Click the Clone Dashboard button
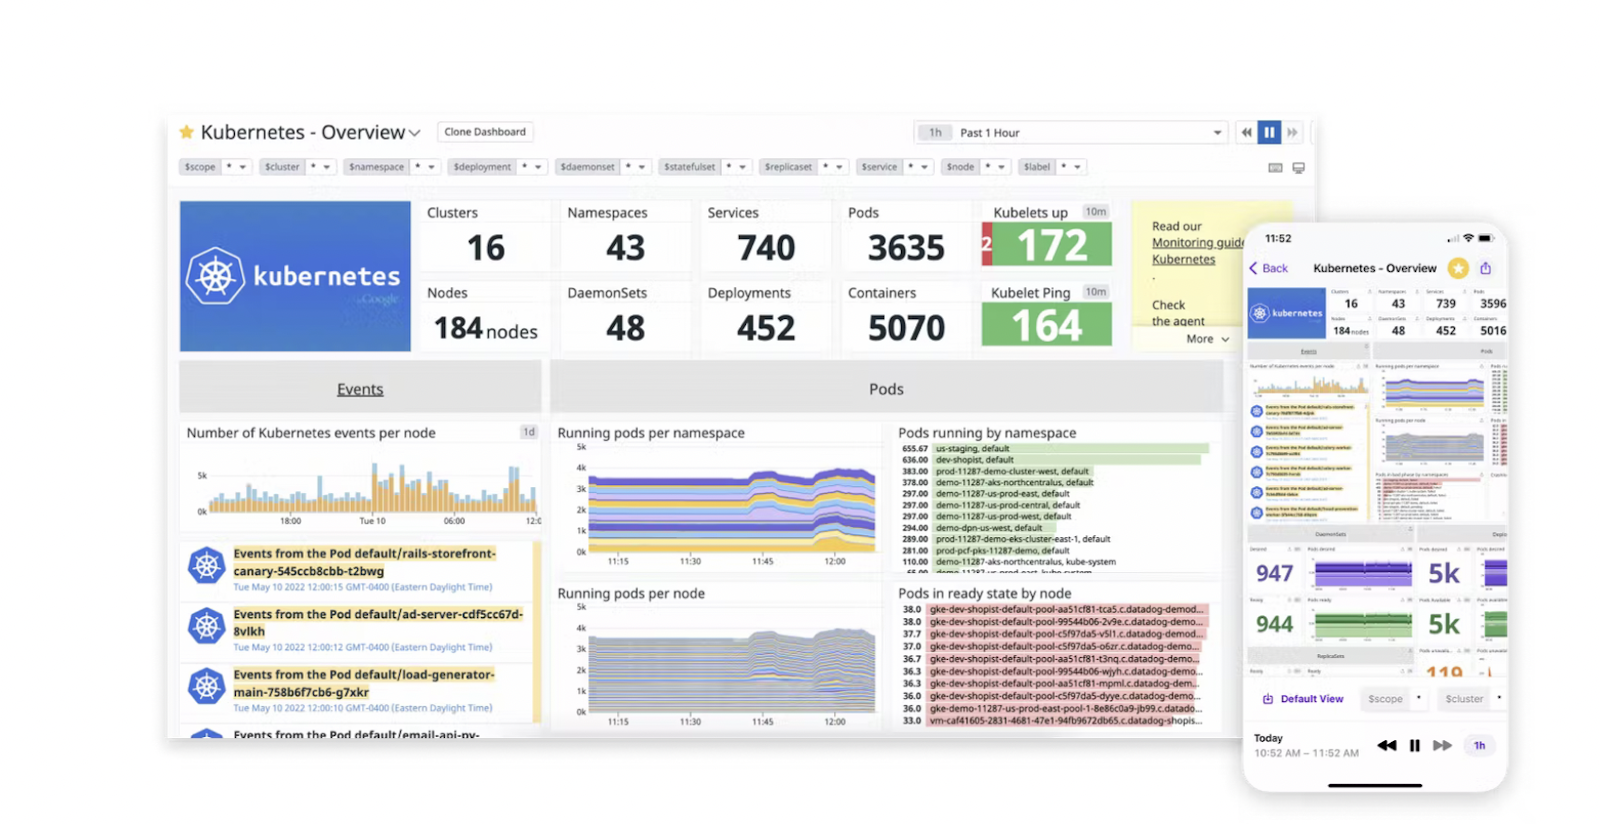Screen dimensions: 1600x824 coord(485,132)
